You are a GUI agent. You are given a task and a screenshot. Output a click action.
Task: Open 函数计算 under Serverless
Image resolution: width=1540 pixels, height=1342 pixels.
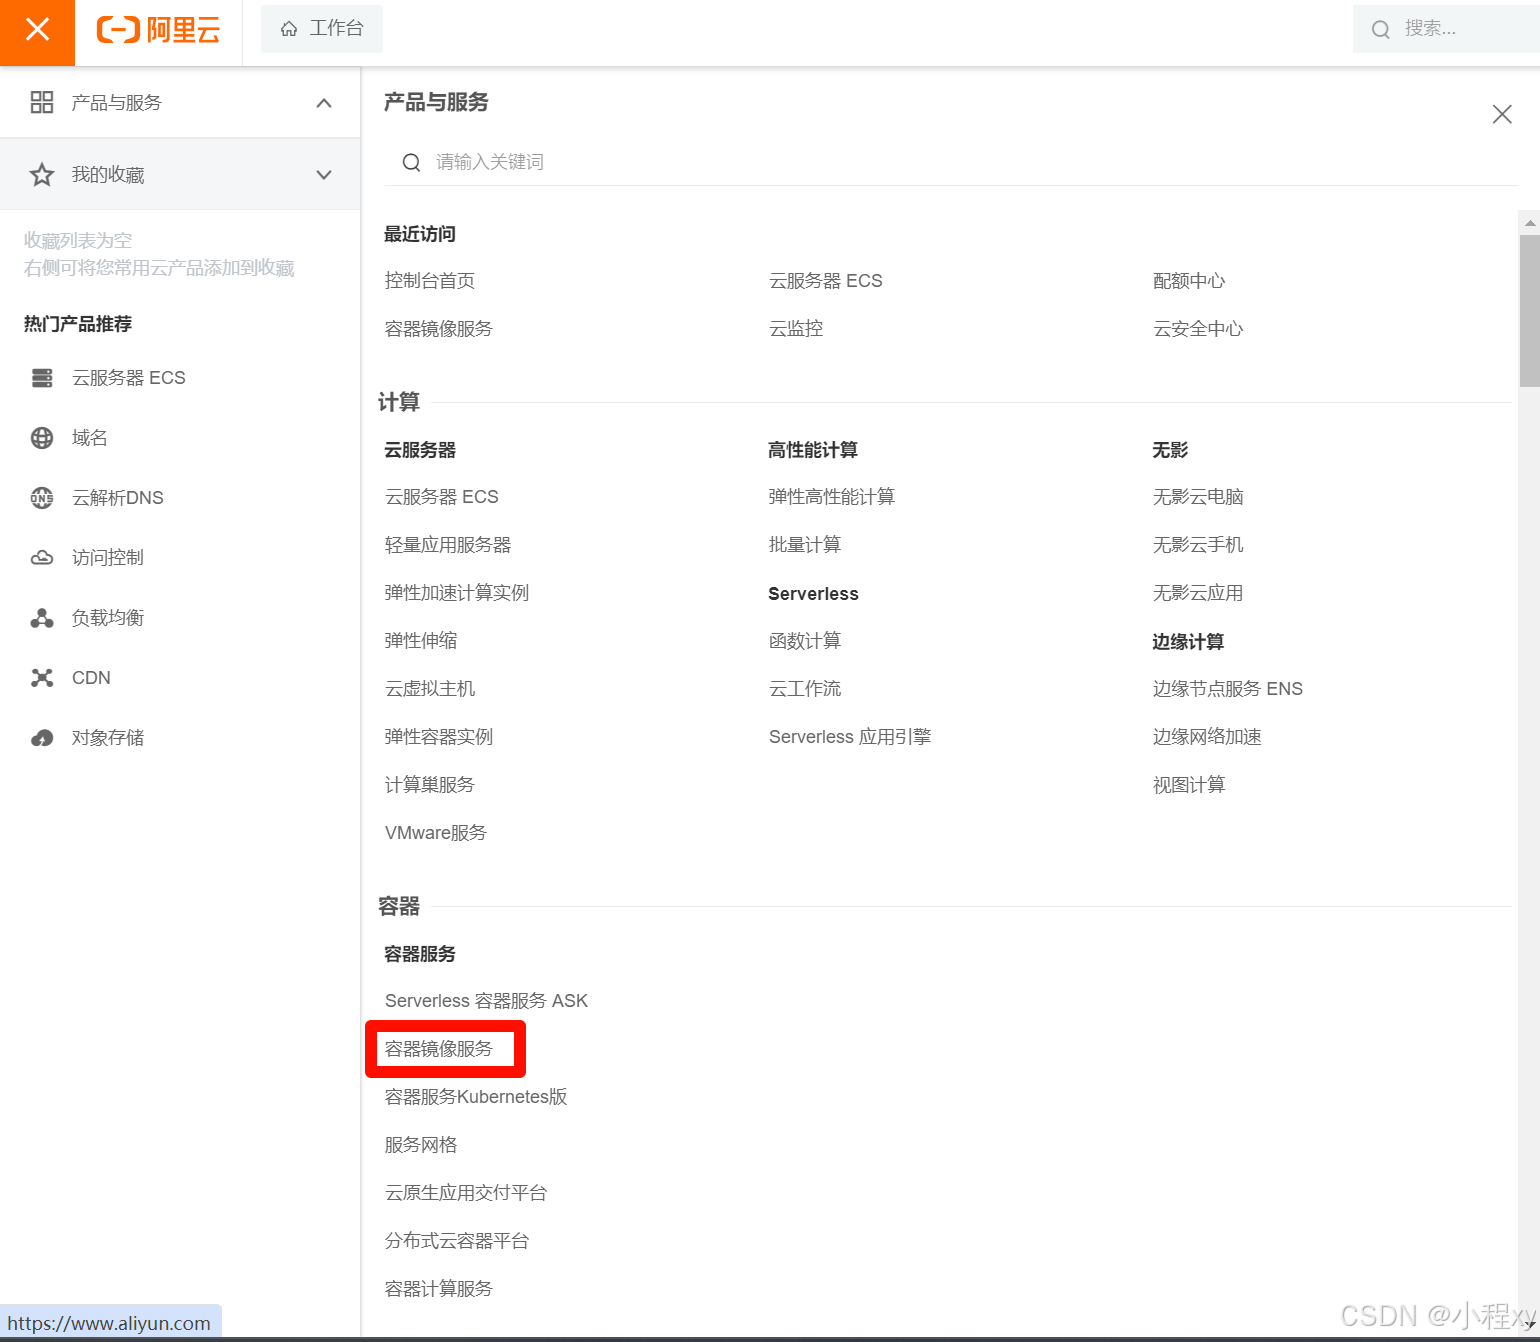coord(805,641)
